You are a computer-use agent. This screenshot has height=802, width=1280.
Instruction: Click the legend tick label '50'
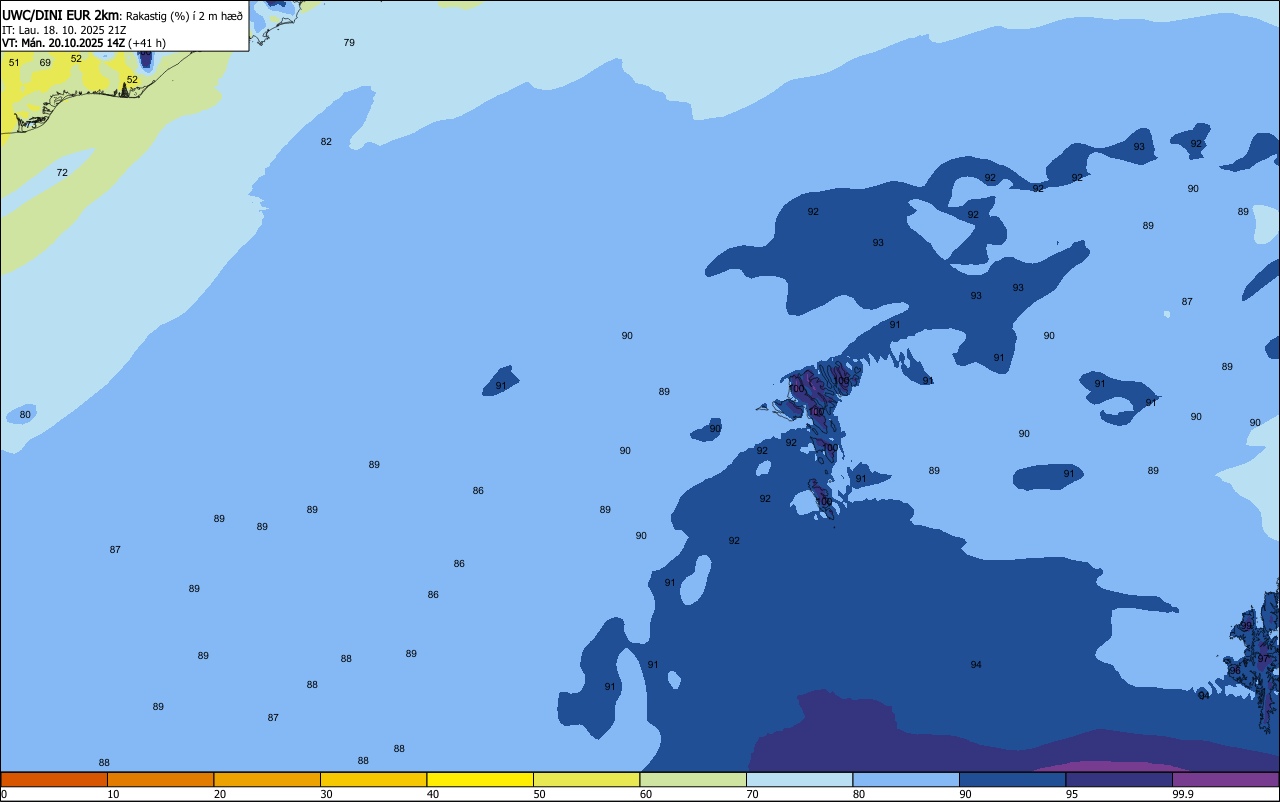coord(539,794)
